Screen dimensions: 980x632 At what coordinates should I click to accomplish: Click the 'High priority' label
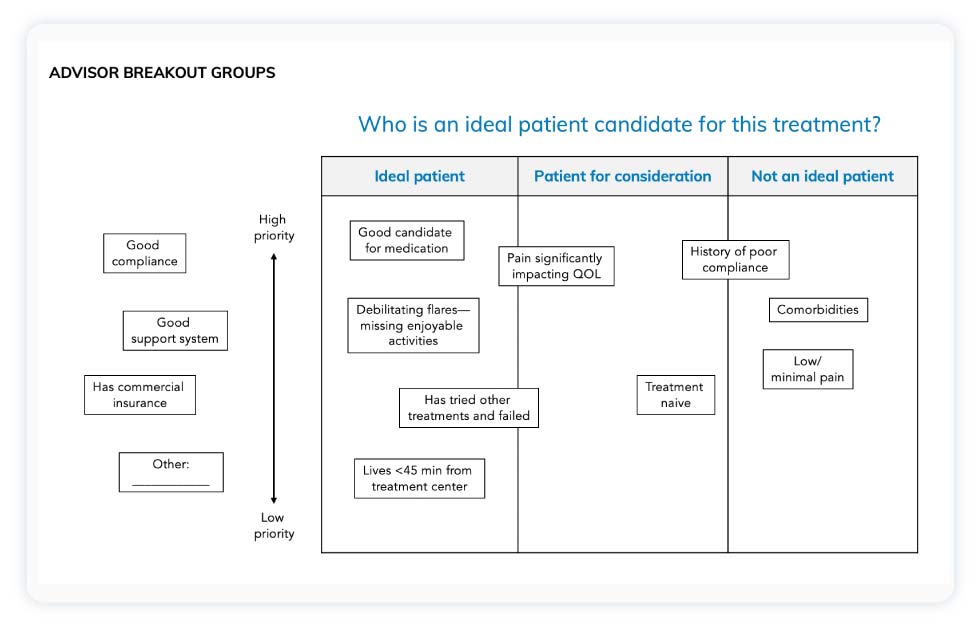coord(273,227)
